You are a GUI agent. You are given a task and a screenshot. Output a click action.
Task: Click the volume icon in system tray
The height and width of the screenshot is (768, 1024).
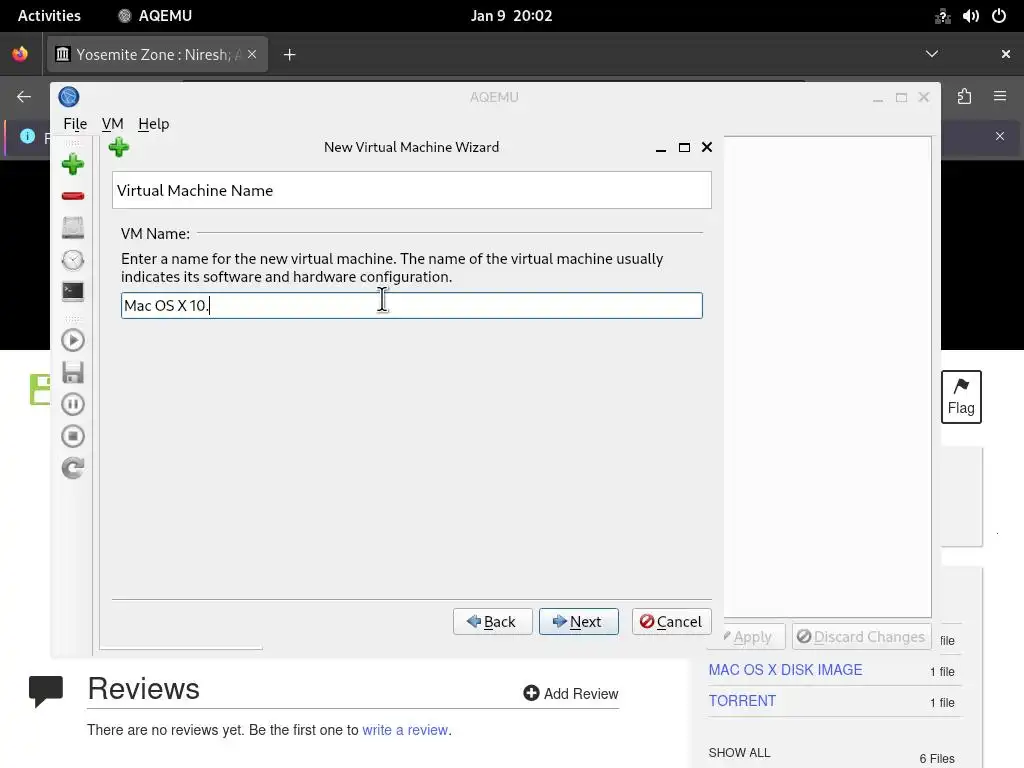pos(970,16)
